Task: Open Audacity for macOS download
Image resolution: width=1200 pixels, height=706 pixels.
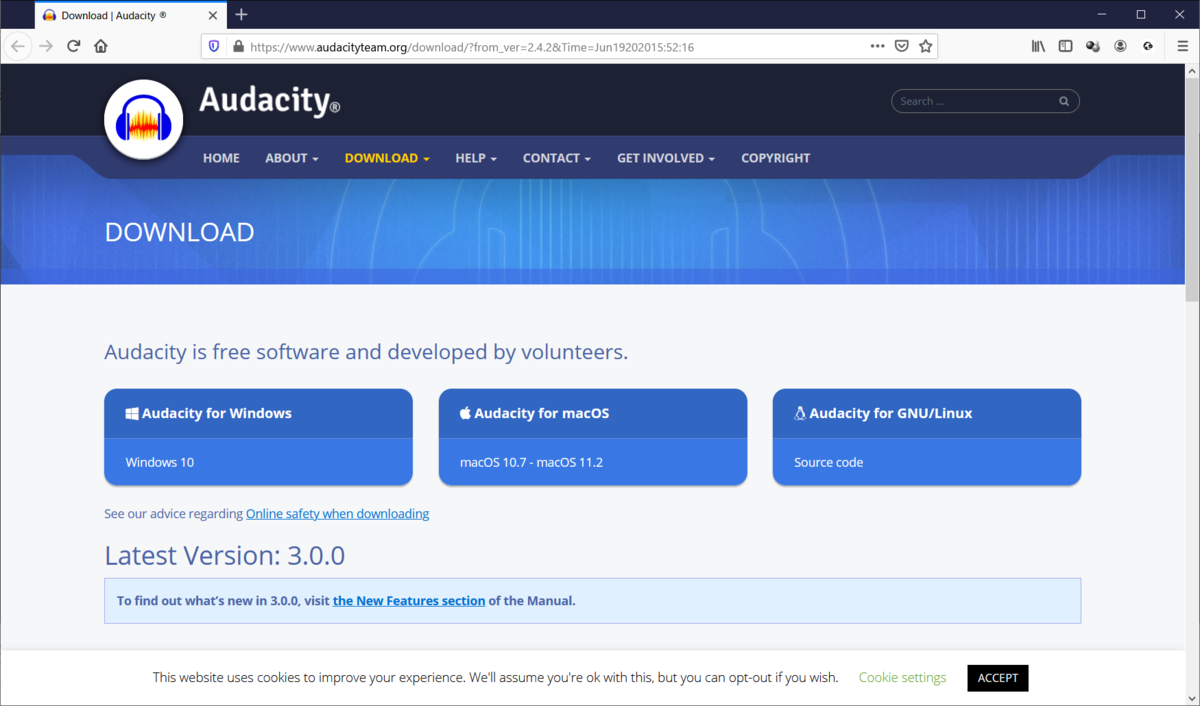Action: pos(593,413)
